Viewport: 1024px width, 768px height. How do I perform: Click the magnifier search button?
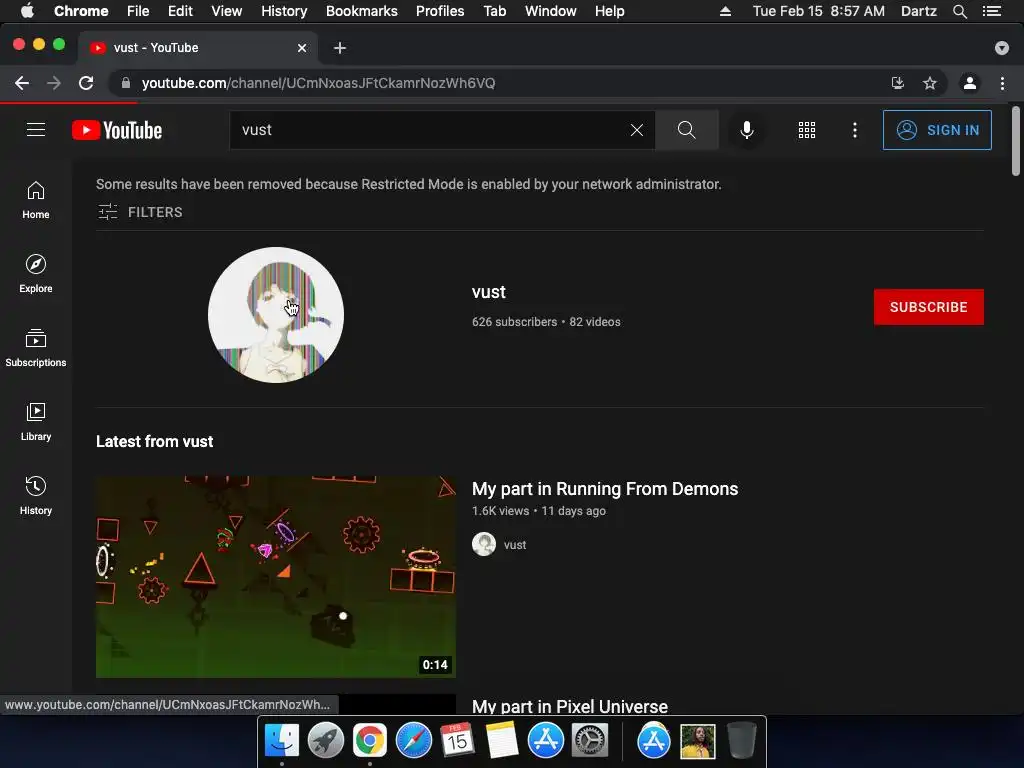click(x=686, y=130)
